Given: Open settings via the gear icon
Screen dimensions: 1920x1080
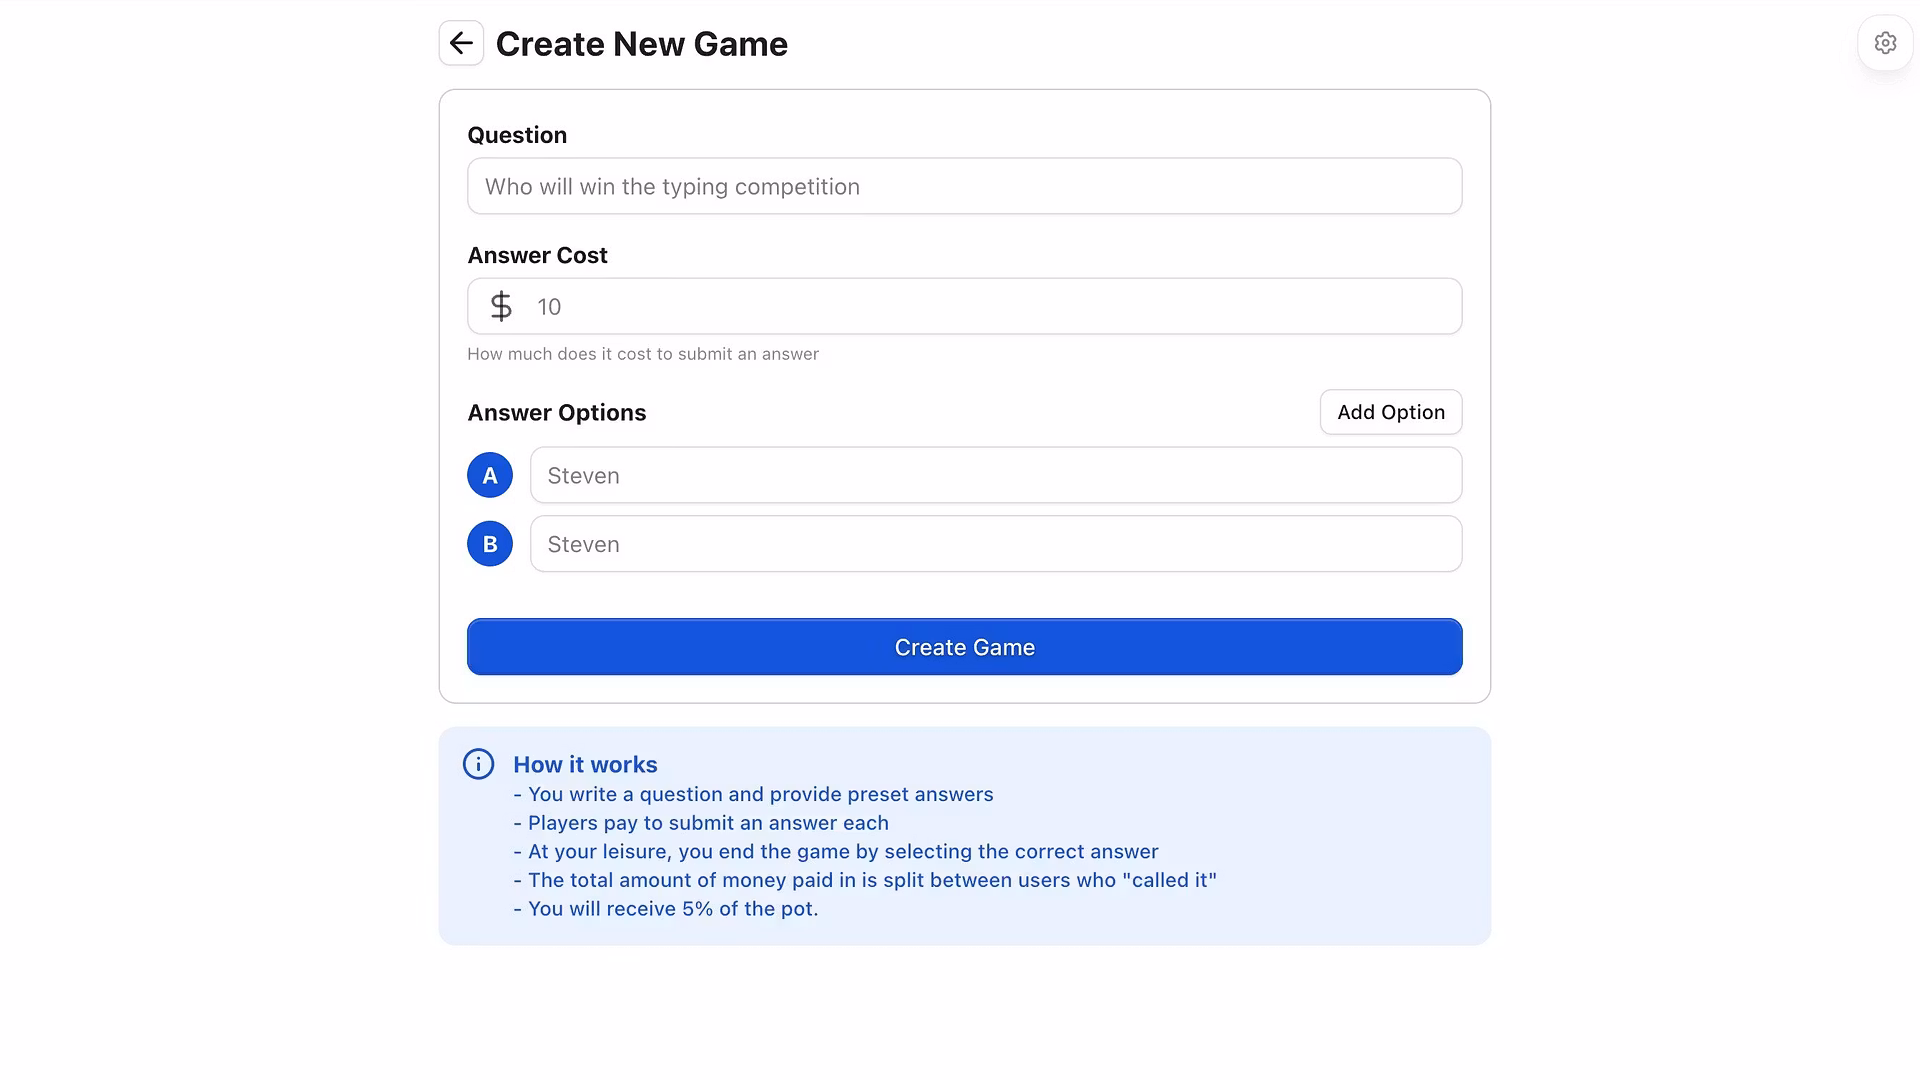Looking at the screenshot, I should point(1885,43).
